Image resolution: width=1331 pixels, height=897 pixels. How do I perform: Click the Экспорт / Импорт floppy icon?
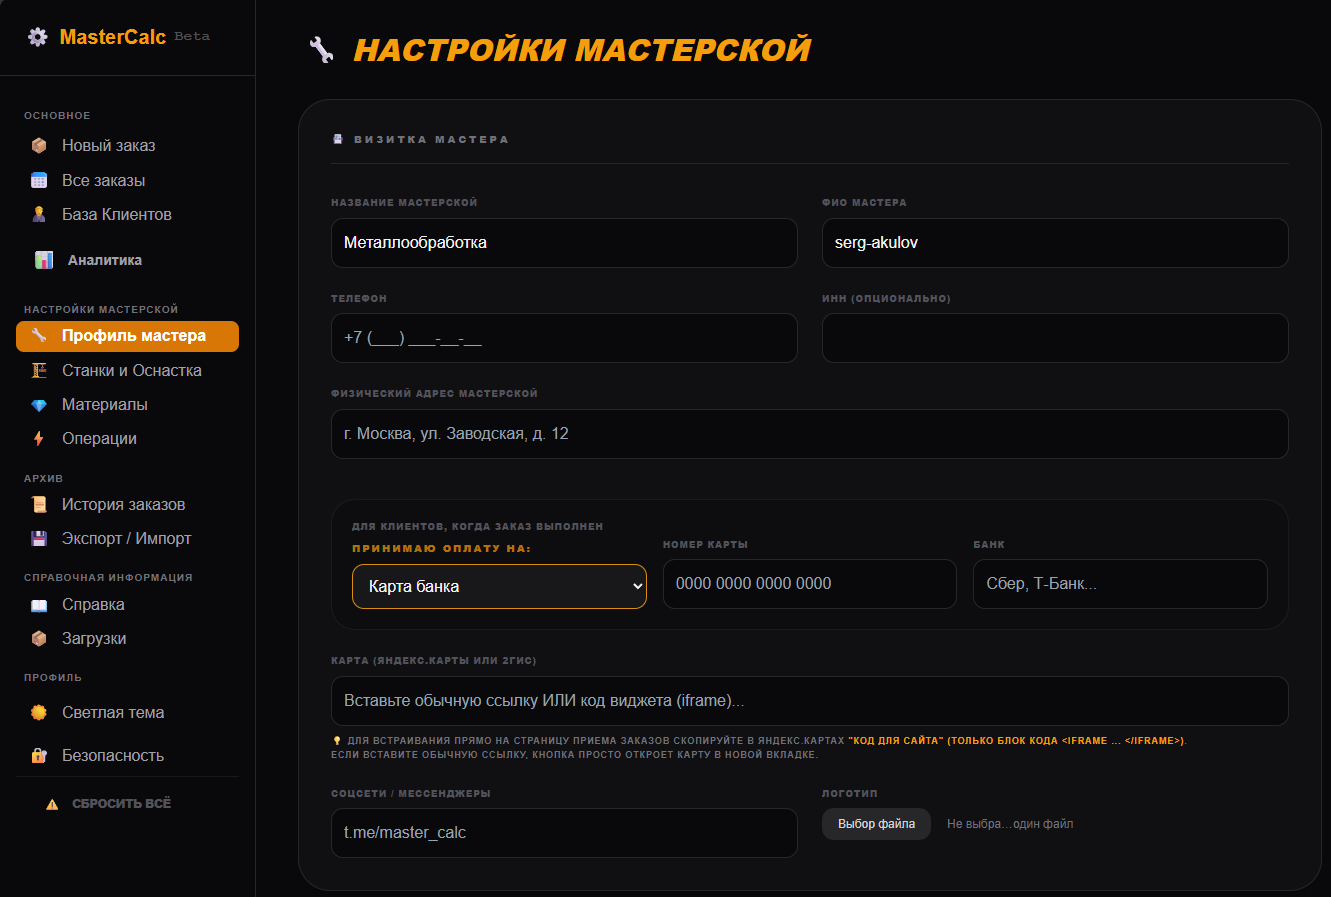(37, 537)
